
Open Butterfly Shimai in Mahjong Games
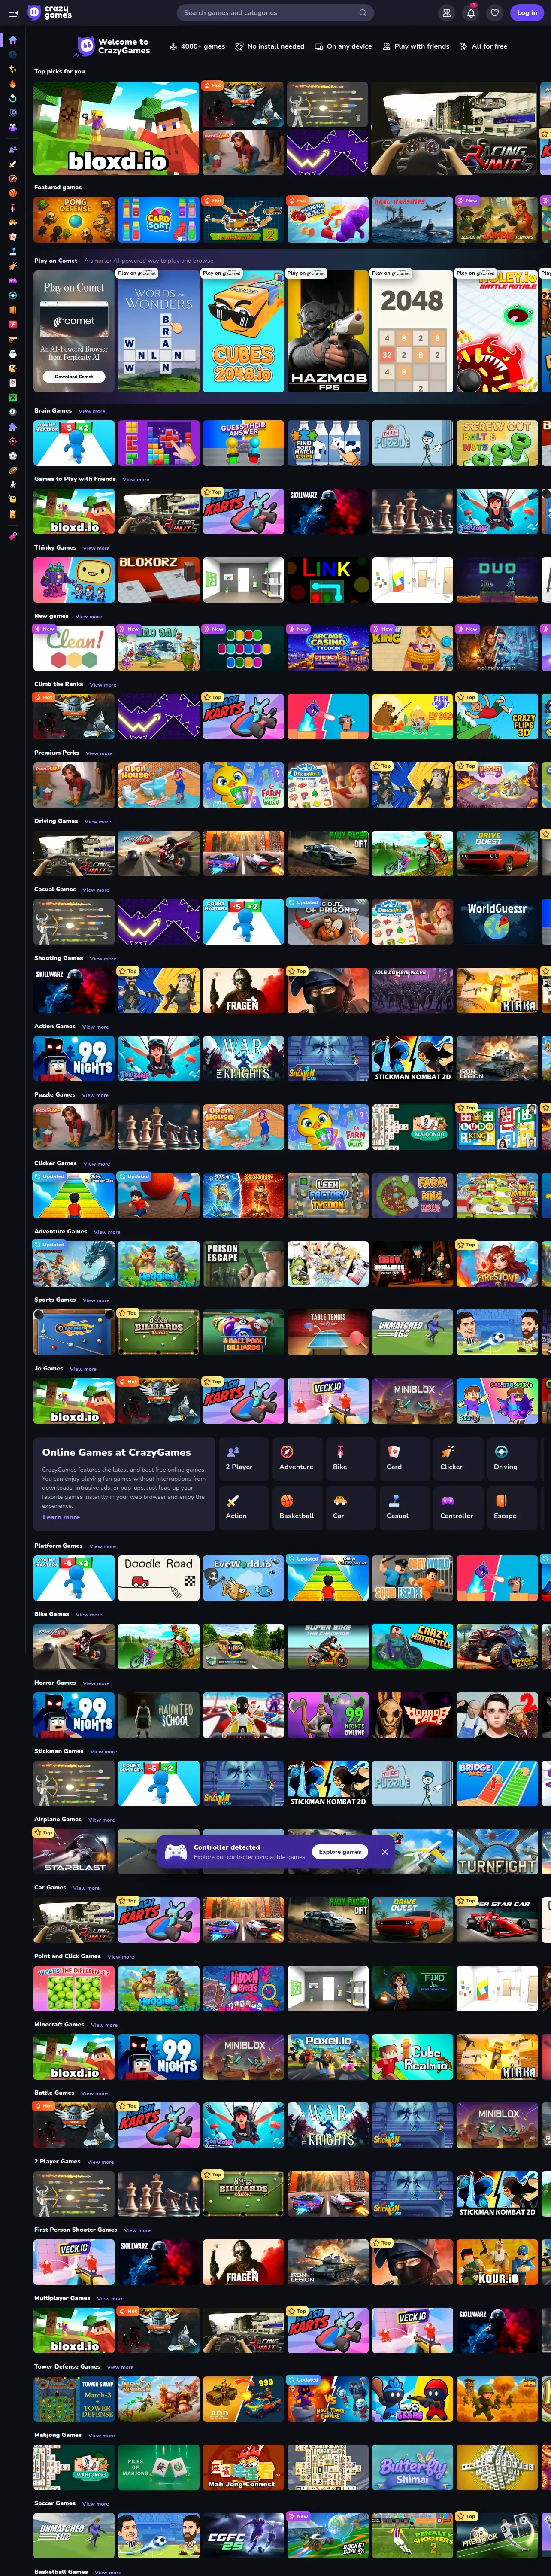(412, 2467)
